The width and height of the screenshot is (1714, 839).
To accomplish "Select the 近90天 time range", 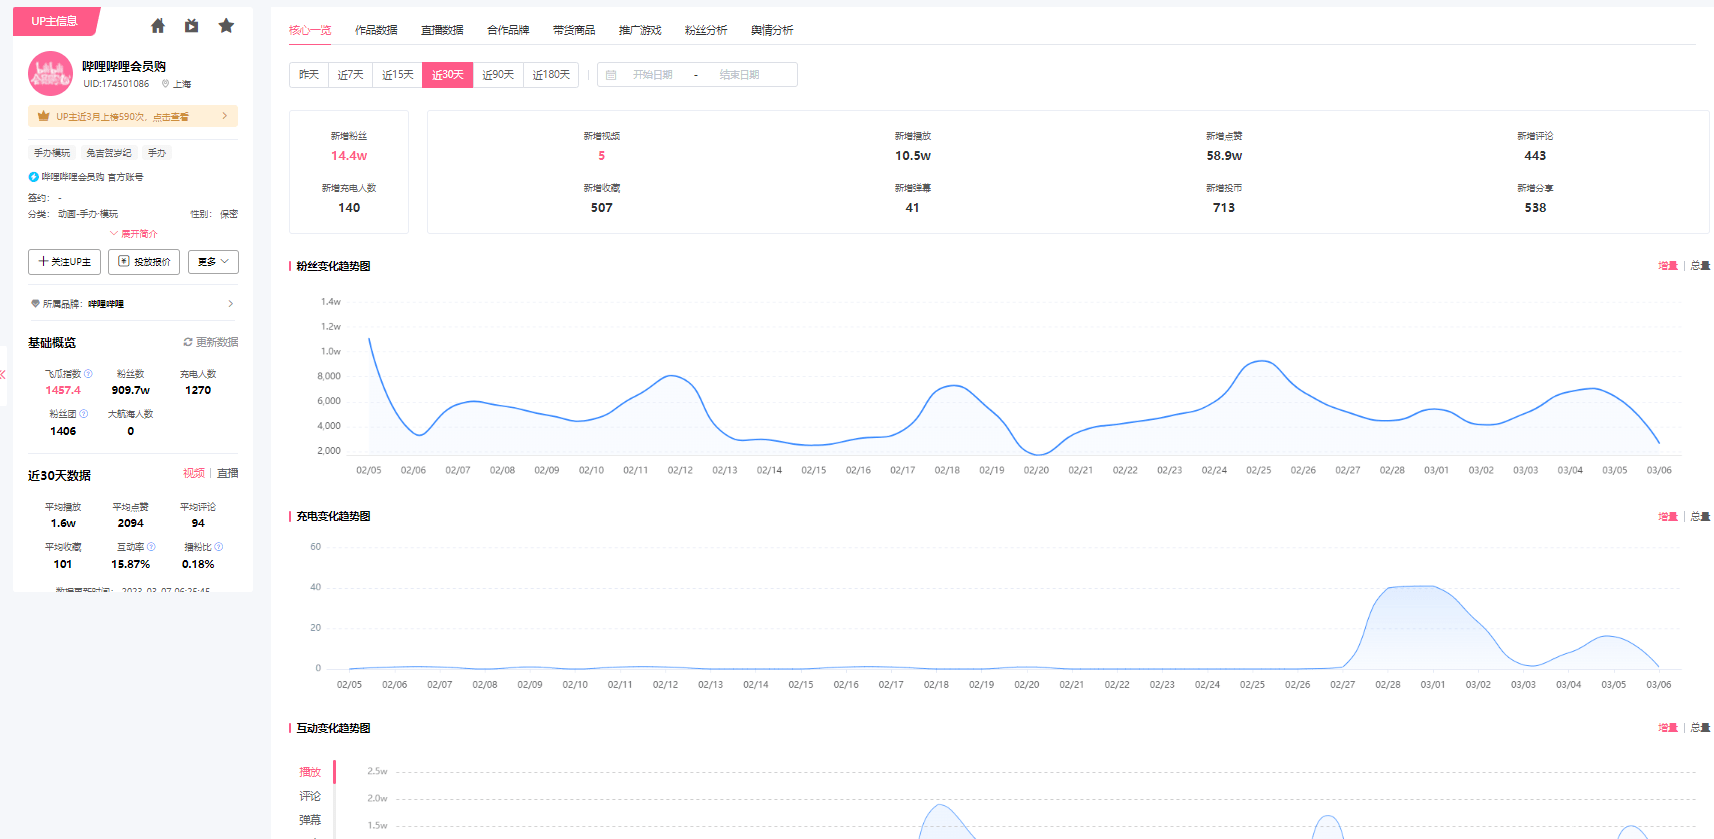I will 498,75.
